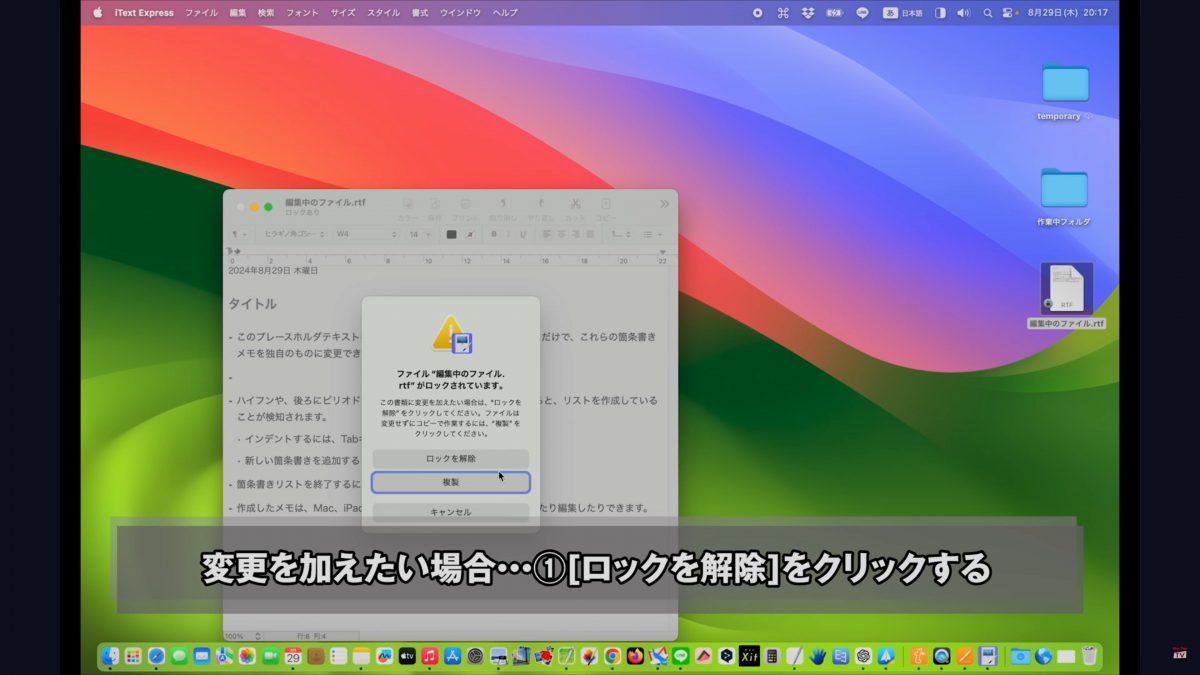Click the text highlight color swatch
Viewport: 1200px width, 675px height.
(468, 234)
